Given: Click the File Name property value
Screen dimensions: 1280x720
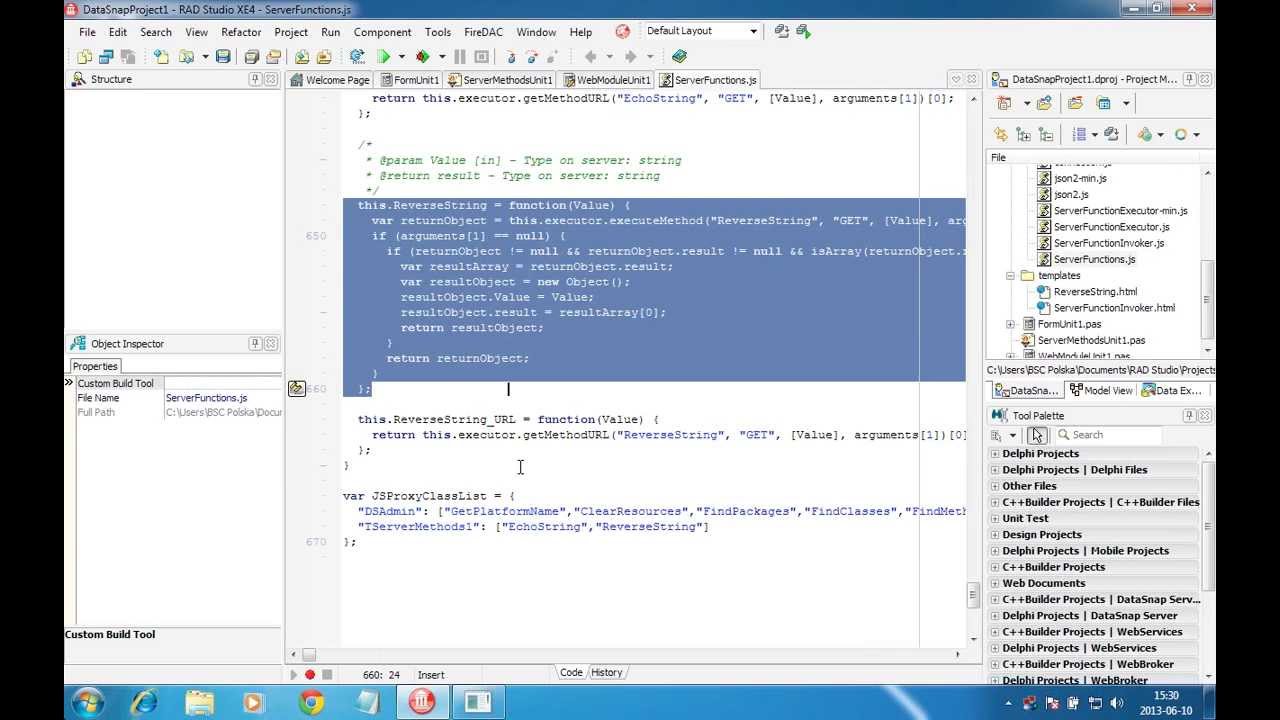Looking at the screenshot, I should [x=223, y=398].
